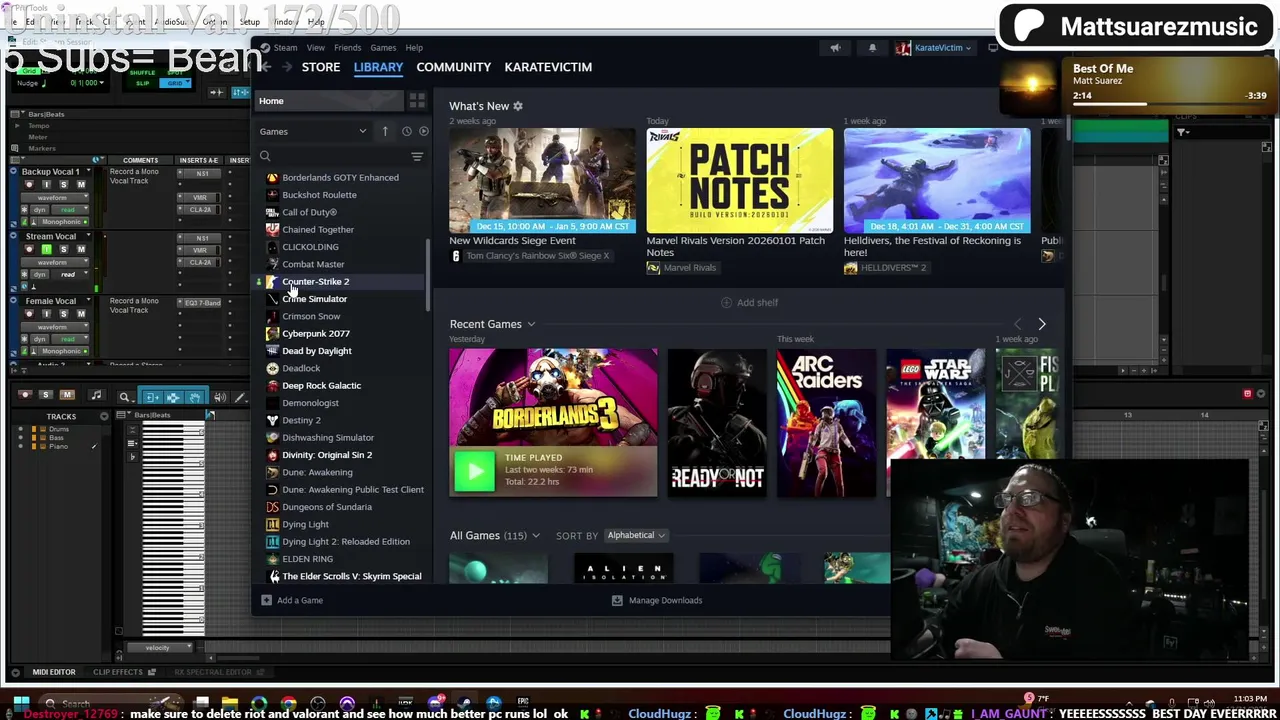Mute the Backup Vocal 1 track in Pro Tools
Image resolution: width=1280 pixels, height=720 pixels.
pos(81,185)
